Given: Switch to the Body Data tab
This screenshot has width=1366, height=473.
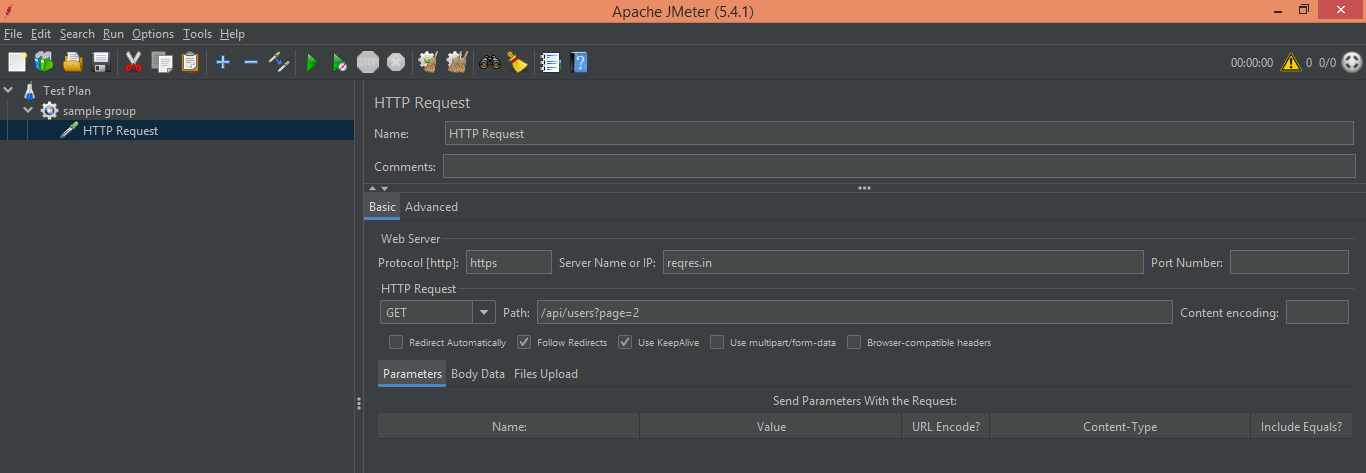Looking at the screenshot, I should click(x=478, y=374).
